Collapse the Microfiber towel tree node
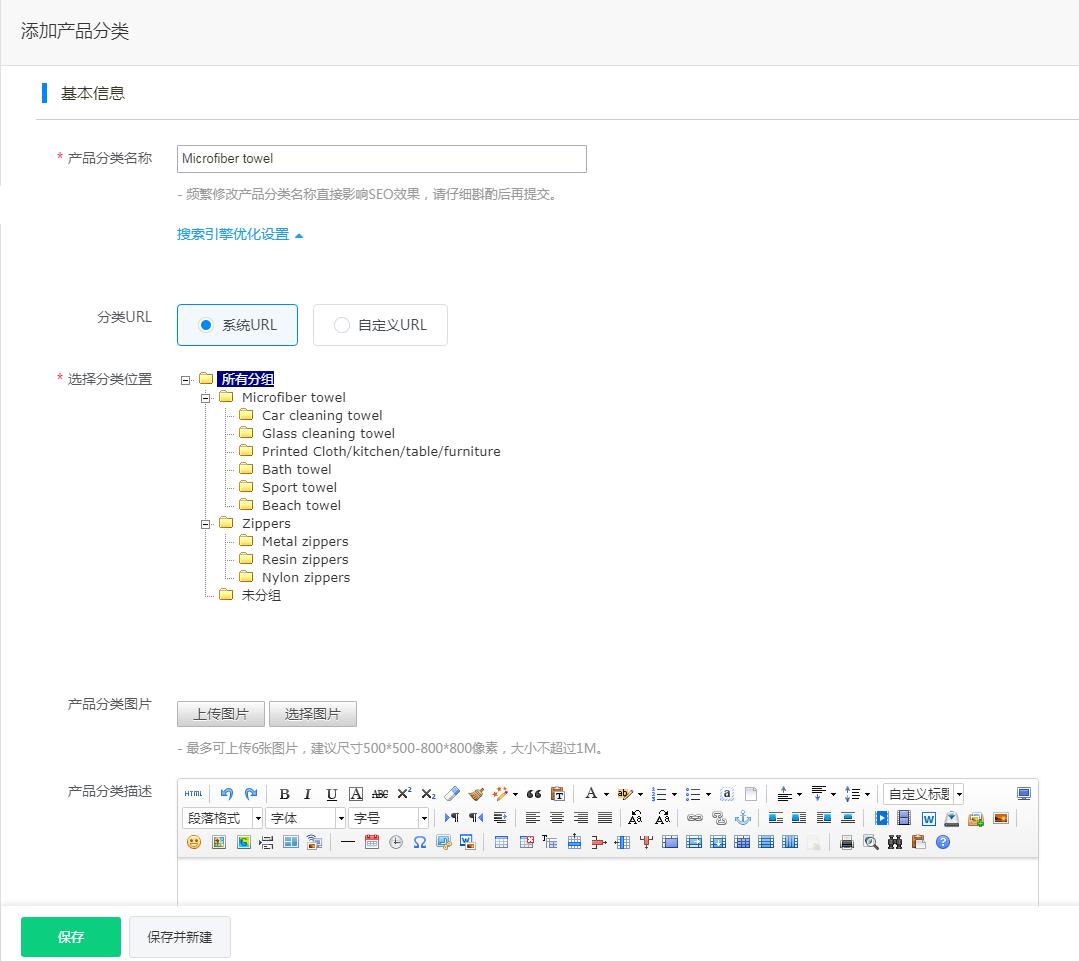The height and width of the screenshot is (961, 1079). point(206,398)
